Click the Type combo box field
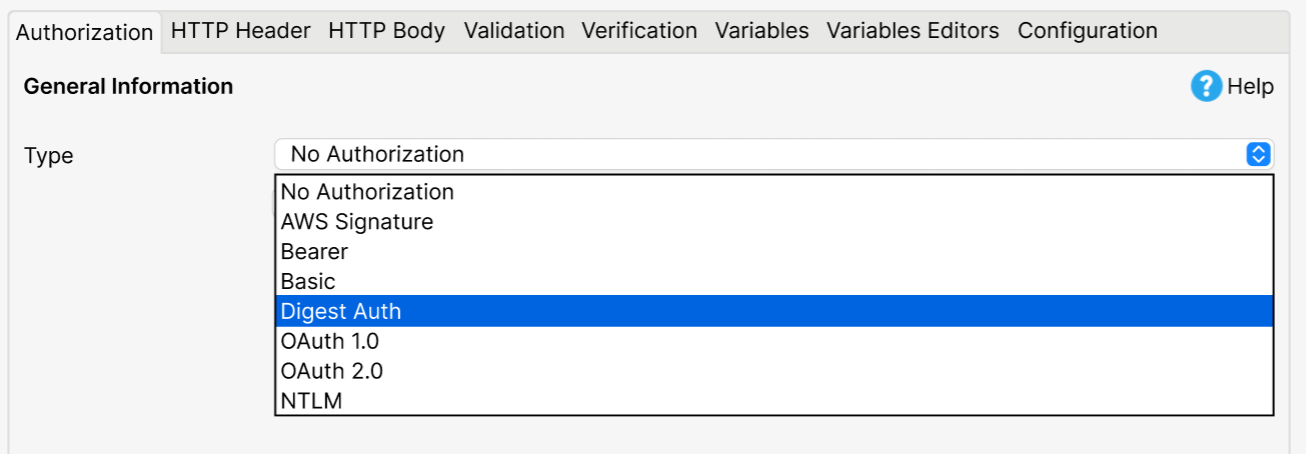Screen dimensions: 1306x454 tap(774, 154)
